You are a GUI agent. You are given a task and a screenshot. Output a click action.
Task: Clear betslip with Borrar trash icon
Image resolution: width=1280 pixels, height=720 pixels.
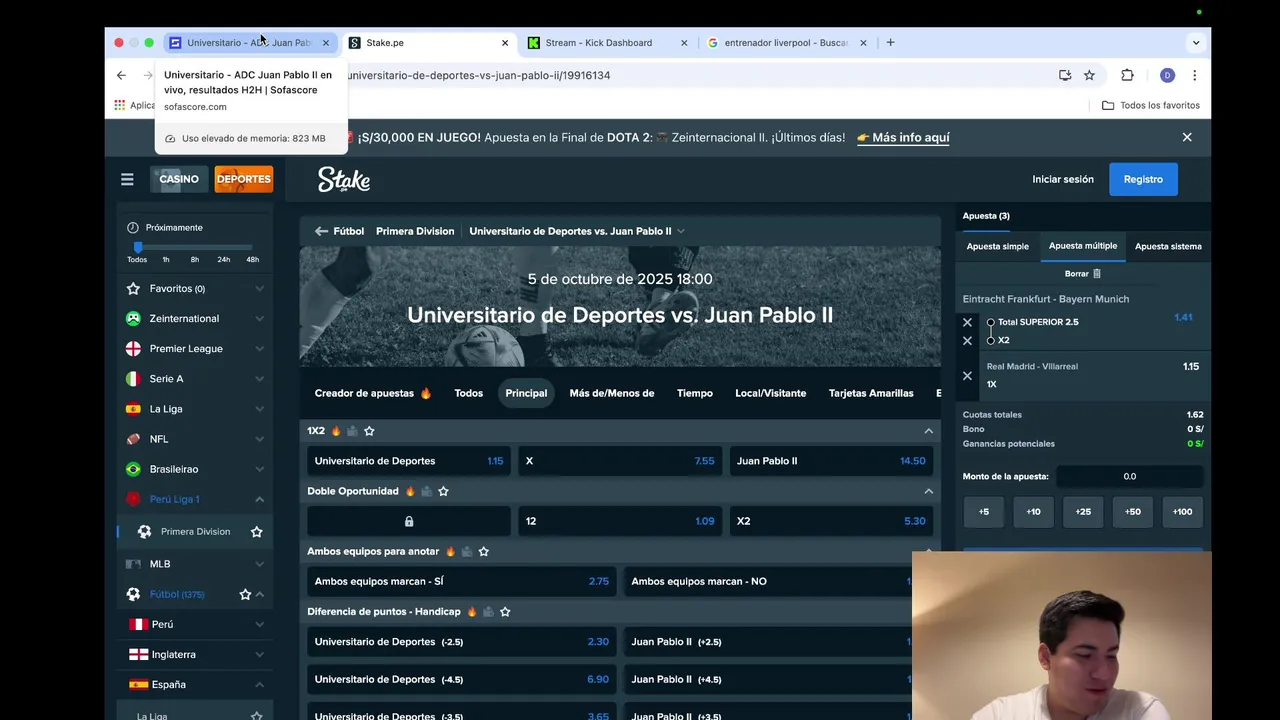[x=1096, y=274]
